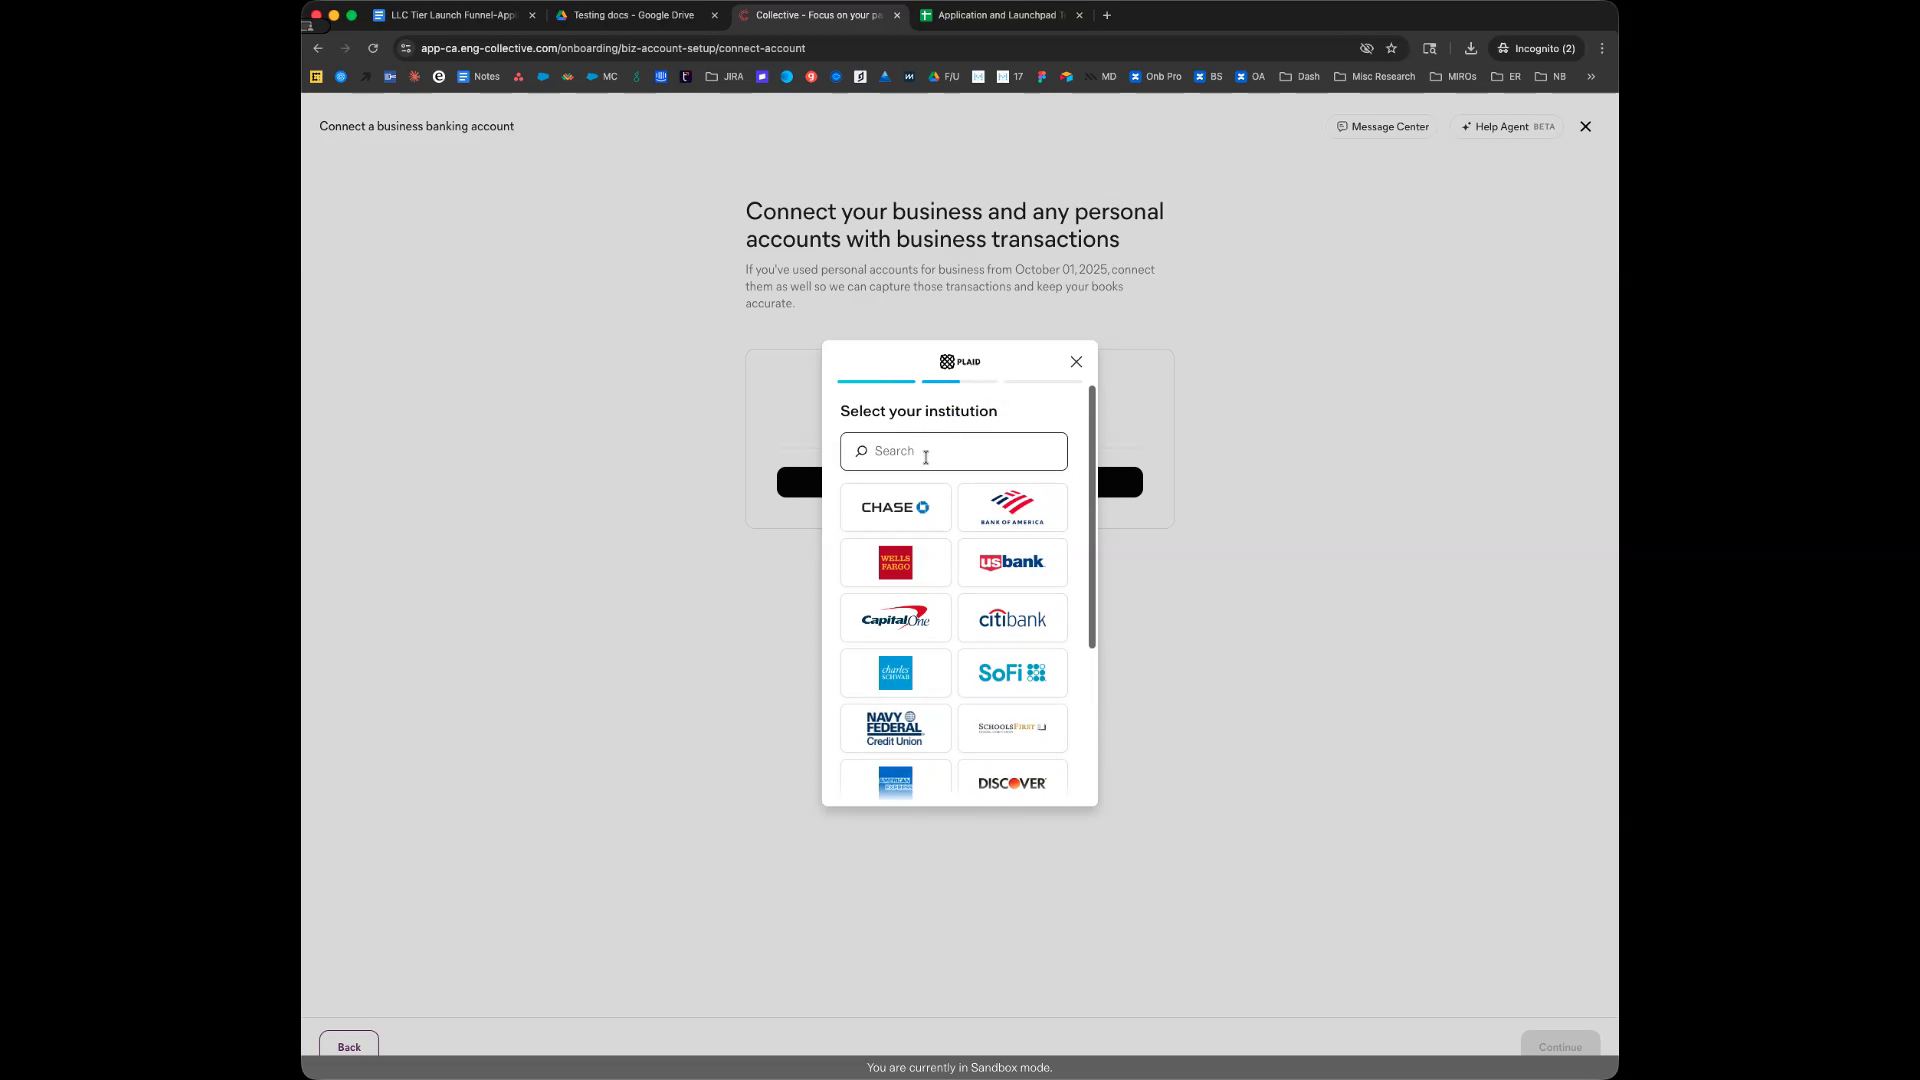Select Navy Federal Credit Union
Viewport: 1920px width, 1080px height.
point(895,728)
